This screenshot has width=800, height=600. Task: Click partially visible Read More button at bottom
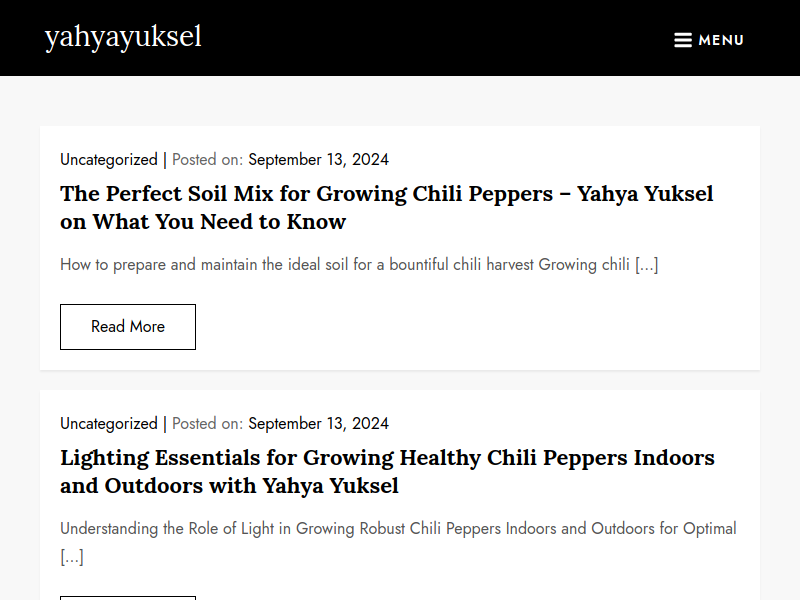point(128,597)
